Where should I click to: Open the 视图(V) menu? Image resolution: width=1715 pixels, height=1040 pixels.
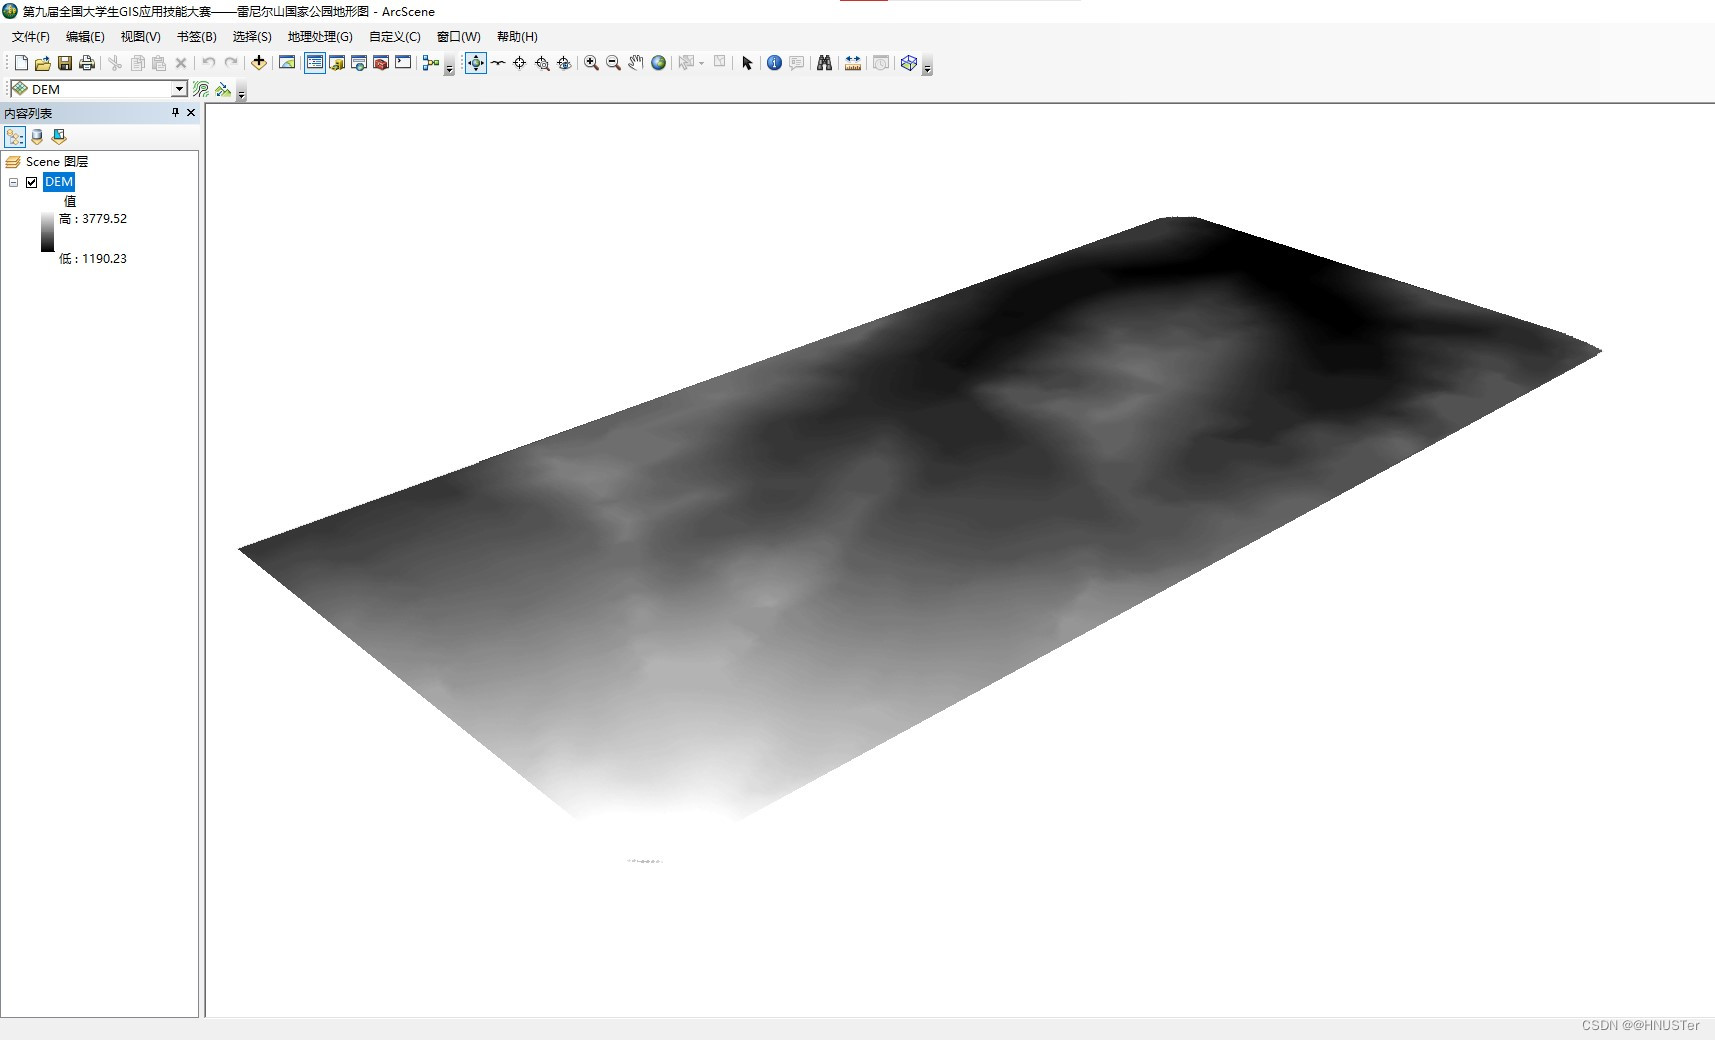coord(140,37)
